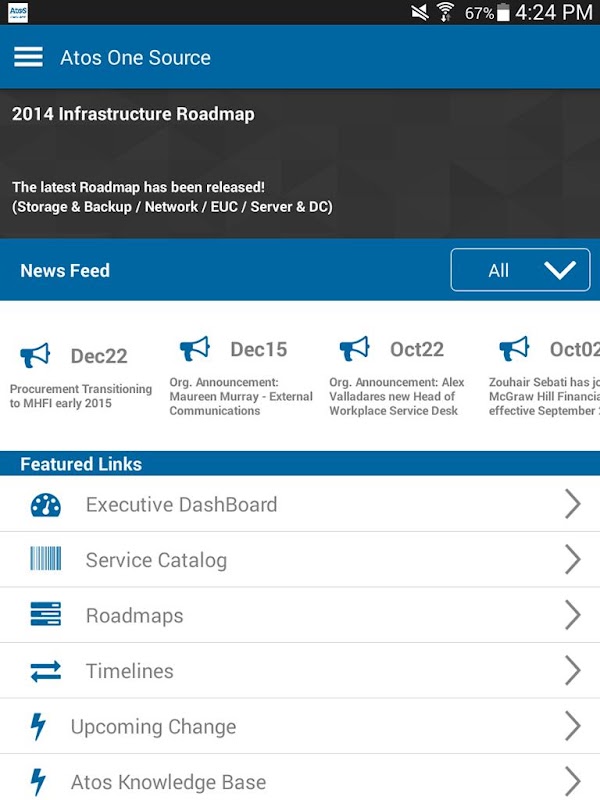Image resolution: width=600 pixels, height=800 pixels.
Task: Go to Roadmaps
Action: 300,615
